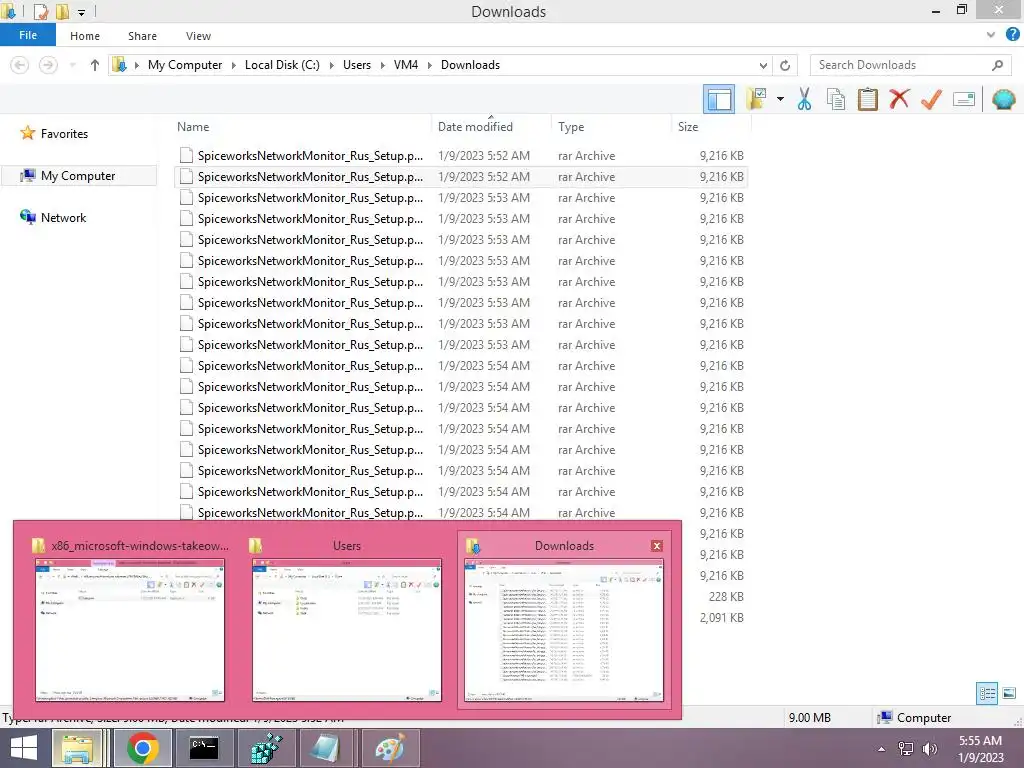The width and height of the screenshot is (1024, 768).
Task: Select My Computer in navigation pane
Action: coord(78,176)
